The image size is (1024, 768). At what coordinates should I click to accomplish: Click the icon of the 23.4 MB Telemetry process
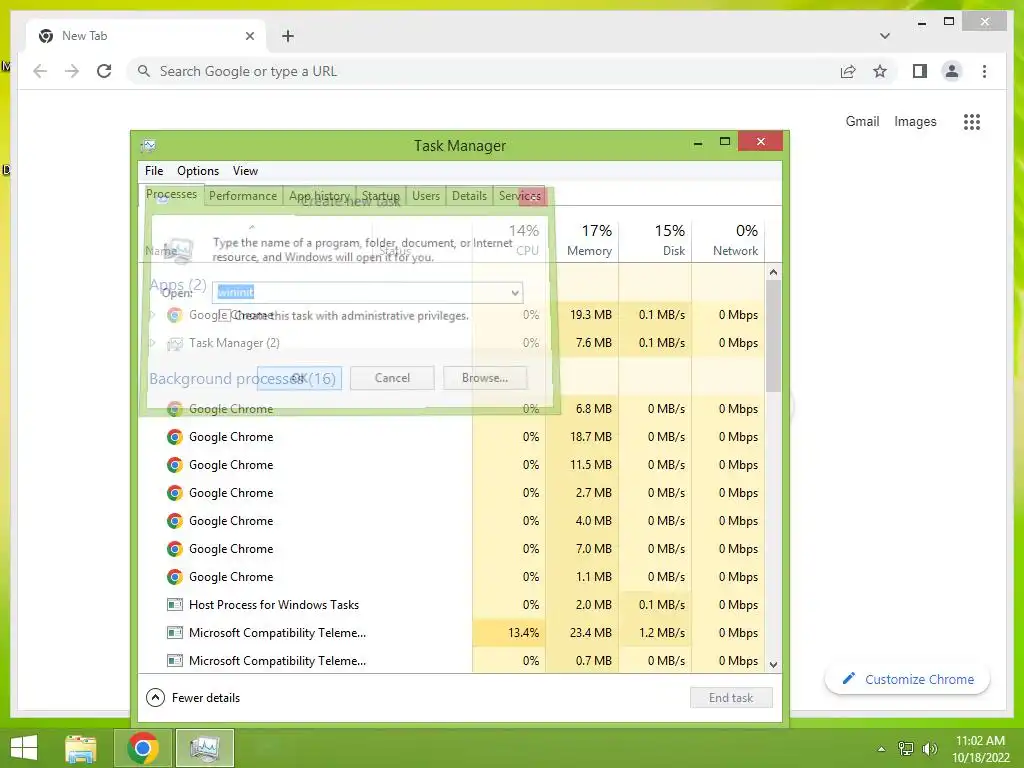[174, 633]
